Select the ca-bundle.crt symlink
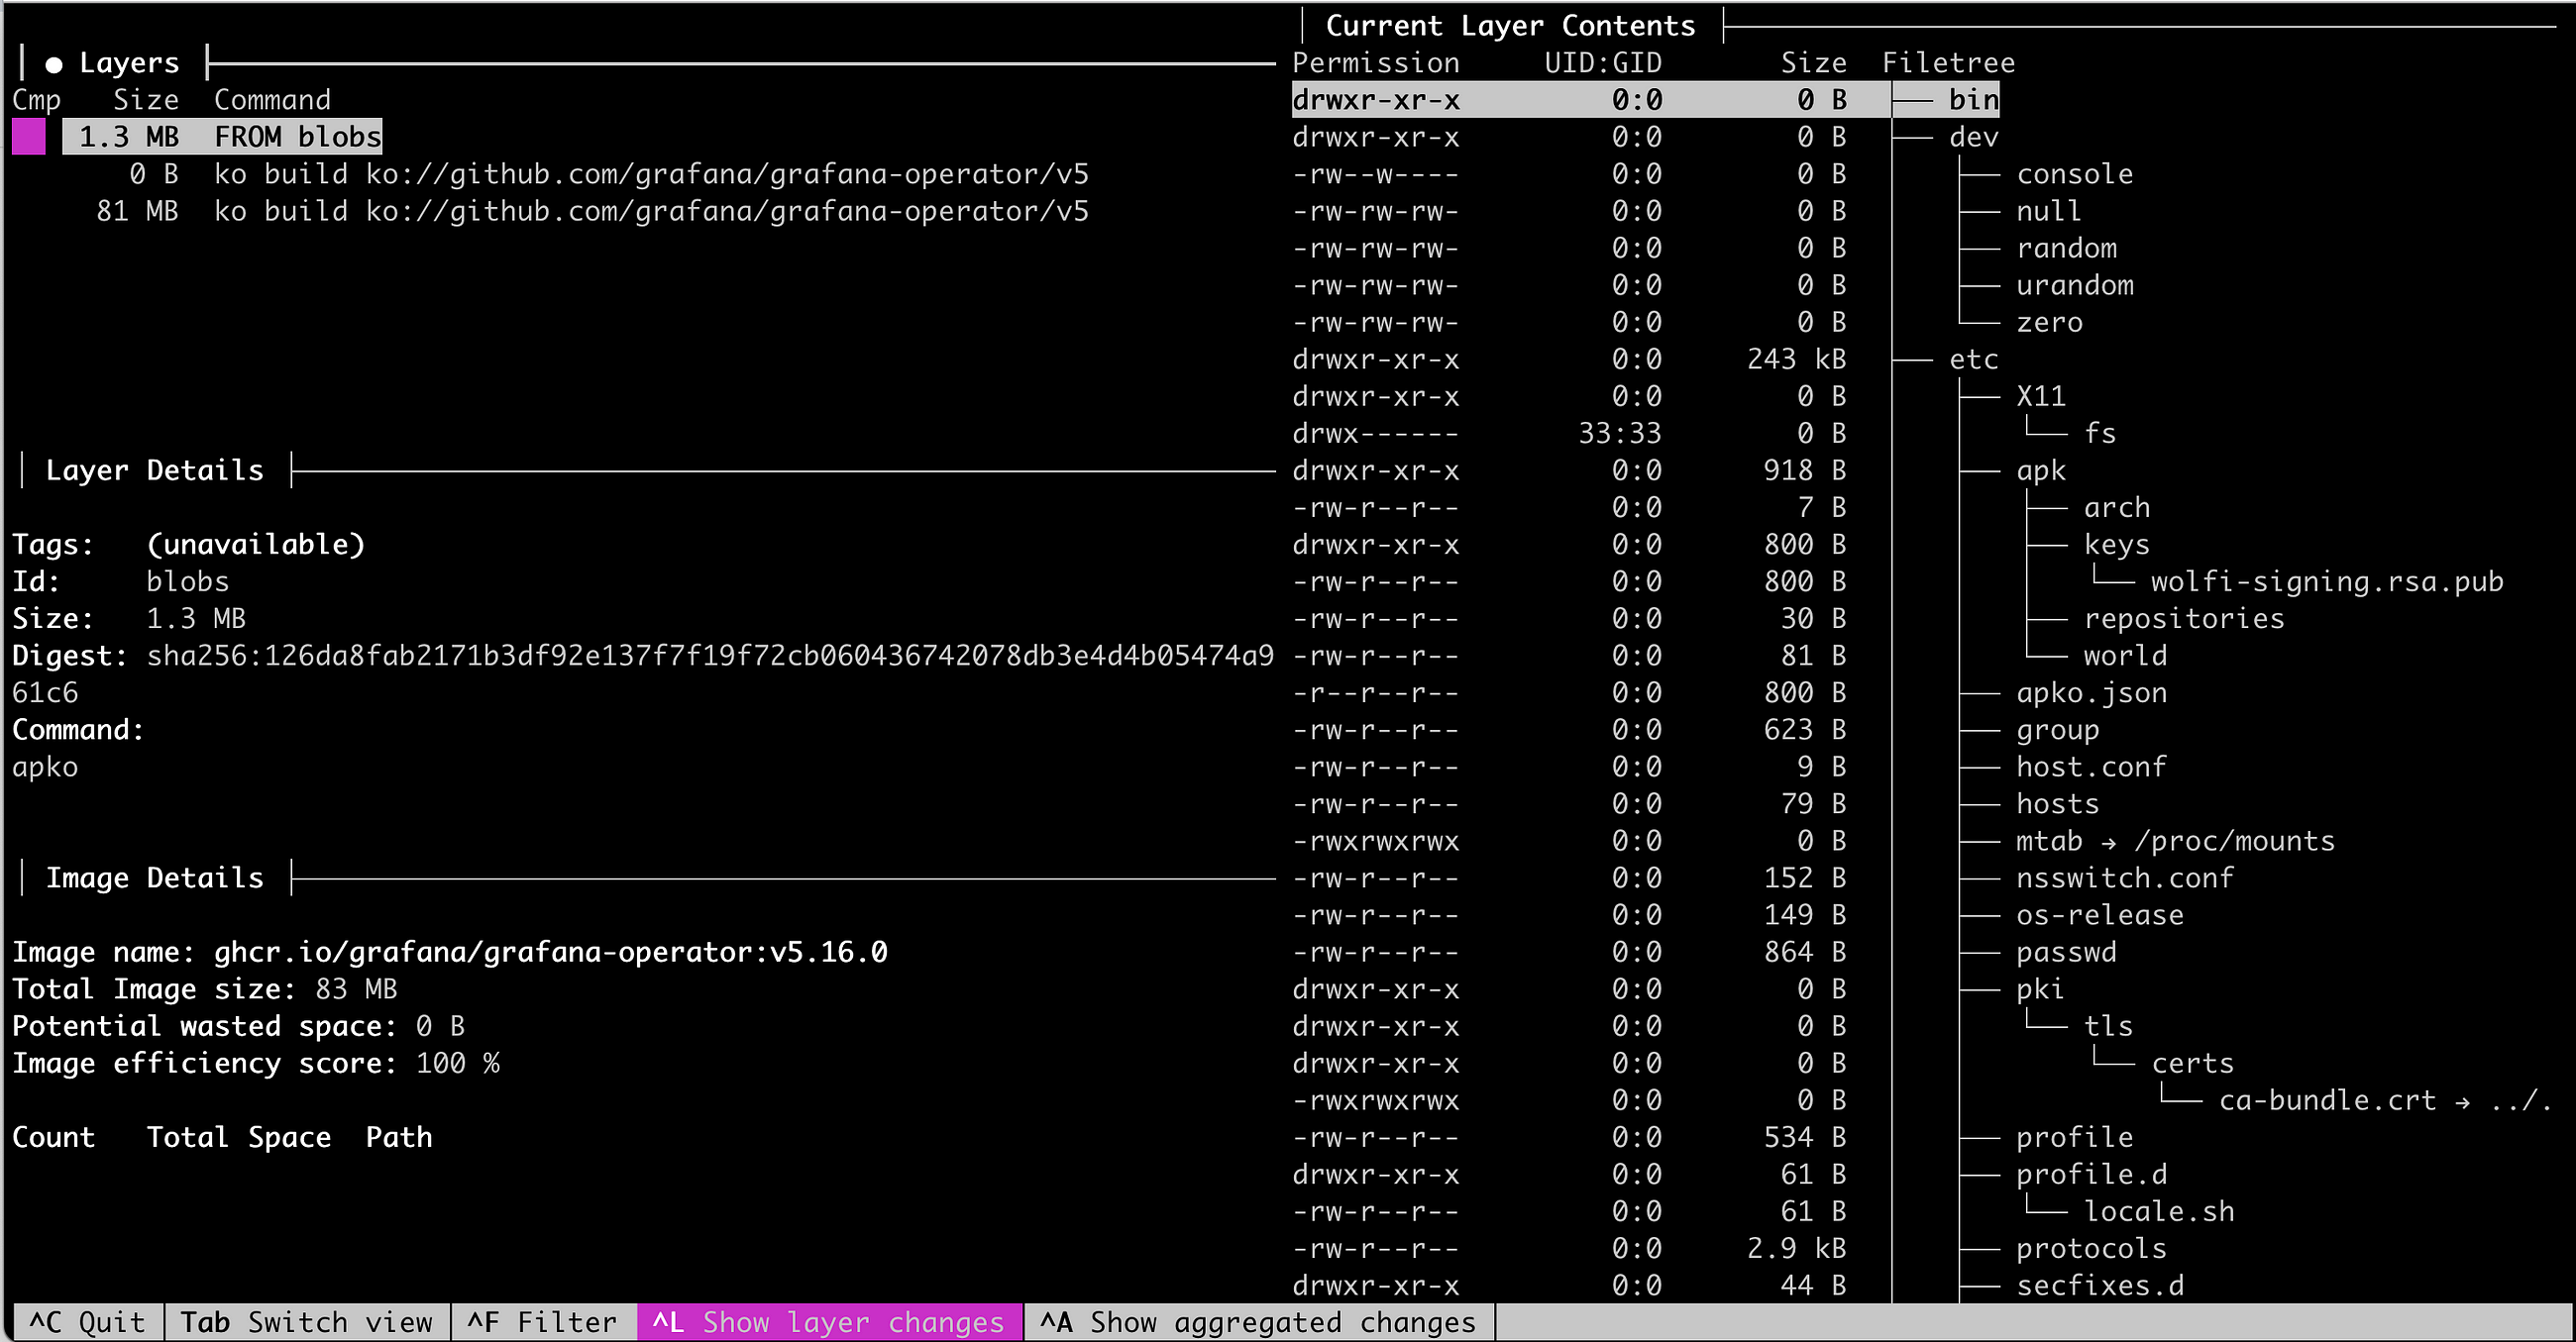The image size is (2576, 1342). coord(2385,1099)
